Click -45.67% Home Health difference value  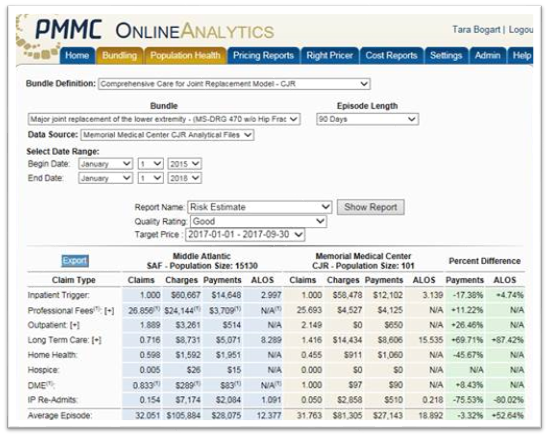click(468, 355)
